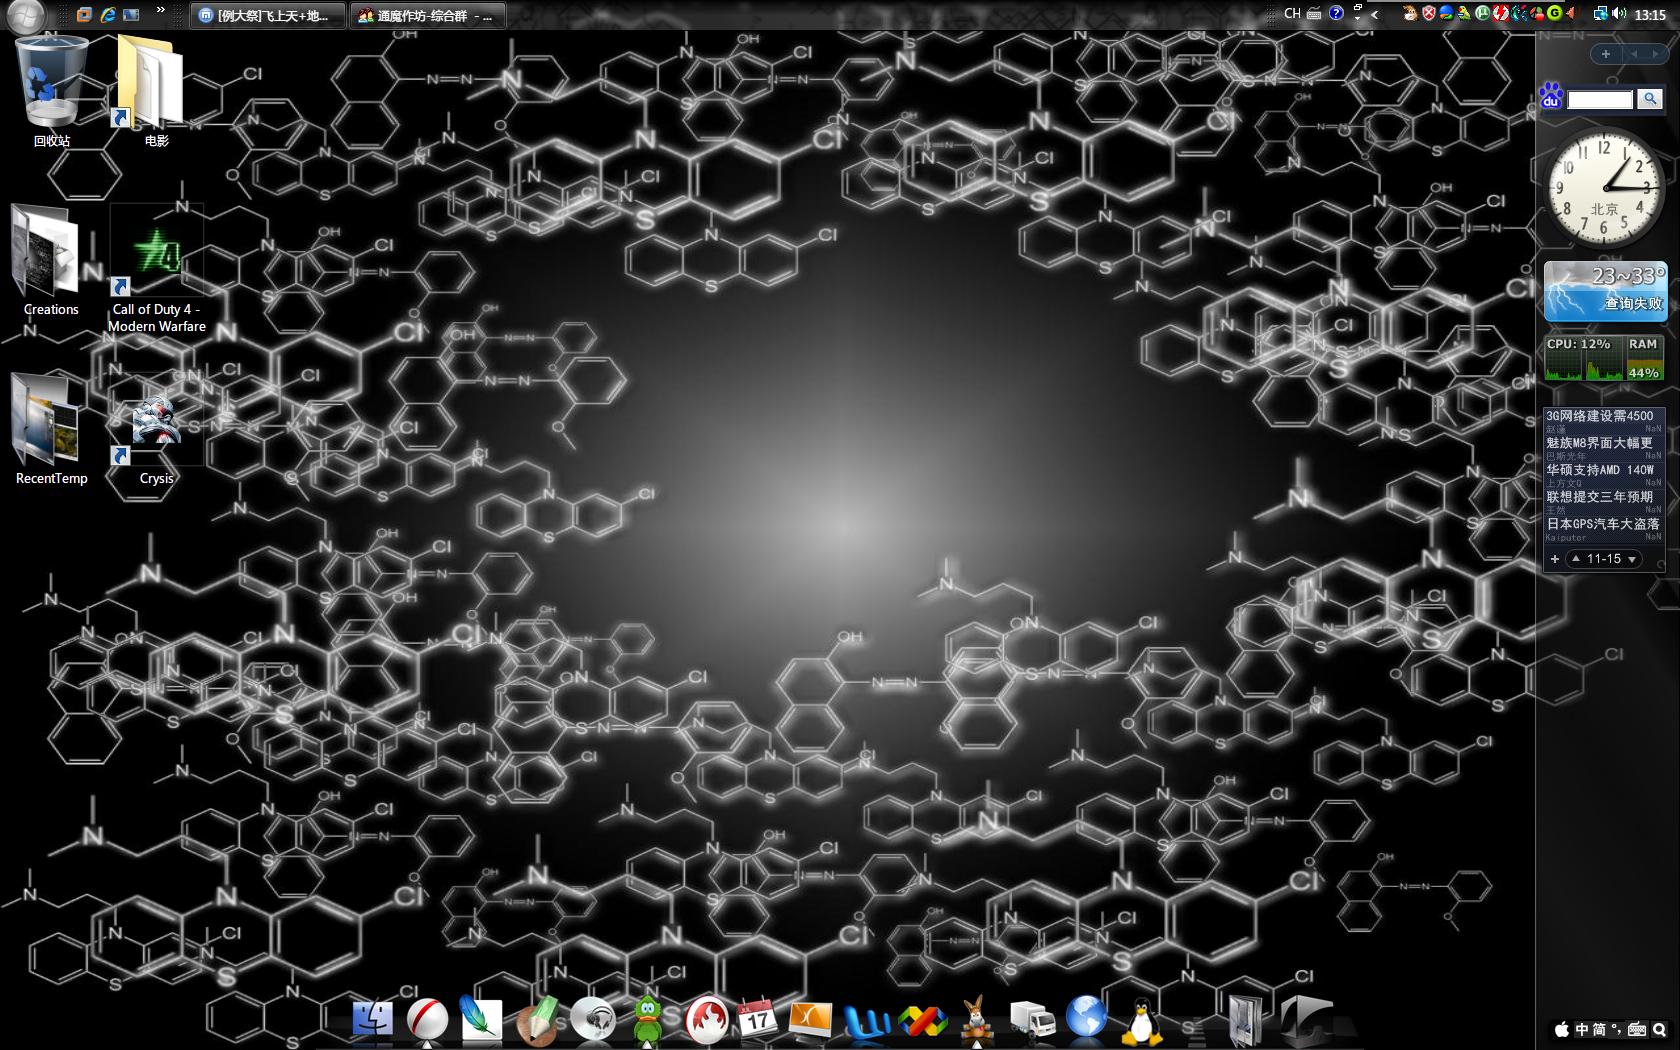Viewport: 1680px width, 1050px height.
Task: Open news headline 华硕支持AMD 140W
Action: [x=1600, y=470]
